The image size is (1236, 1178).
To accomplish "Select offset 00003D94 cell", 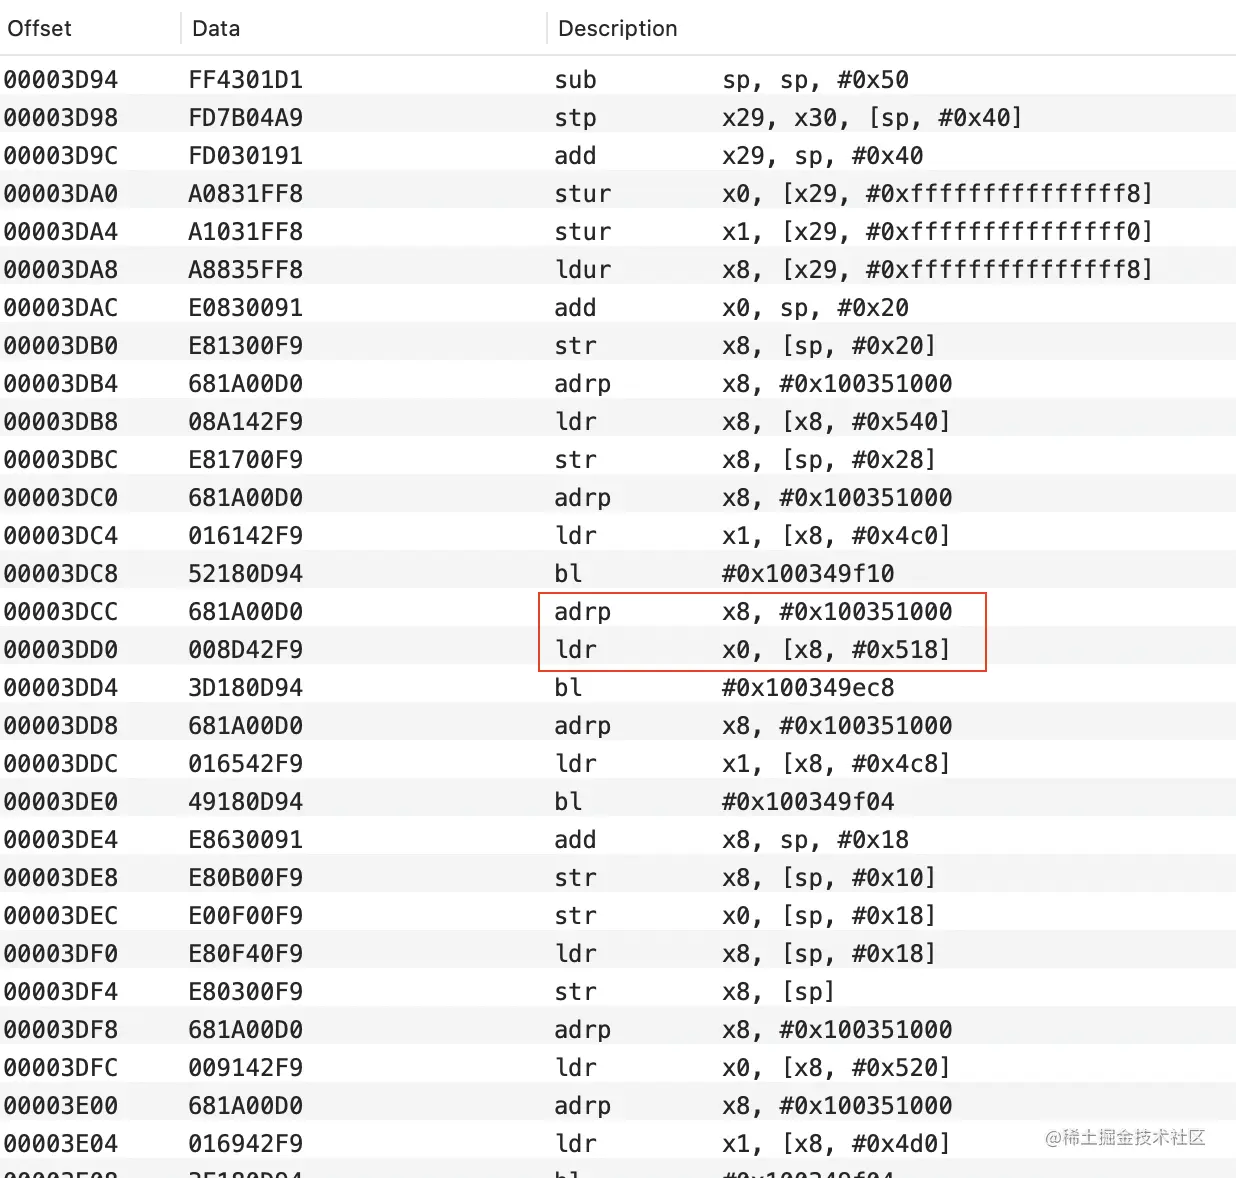I will (x=61, y=80).
